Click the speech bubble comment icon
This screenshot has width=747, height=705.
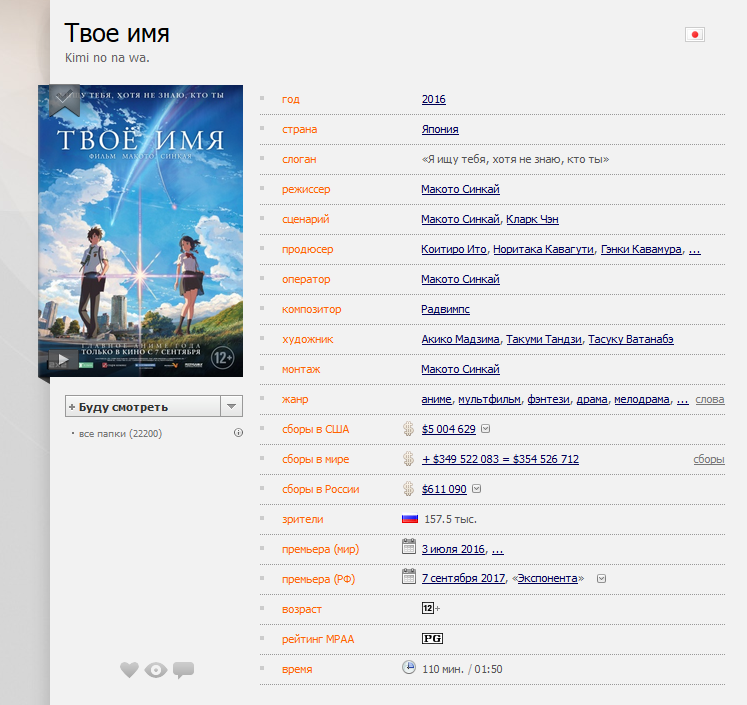[x=183, y=670]
